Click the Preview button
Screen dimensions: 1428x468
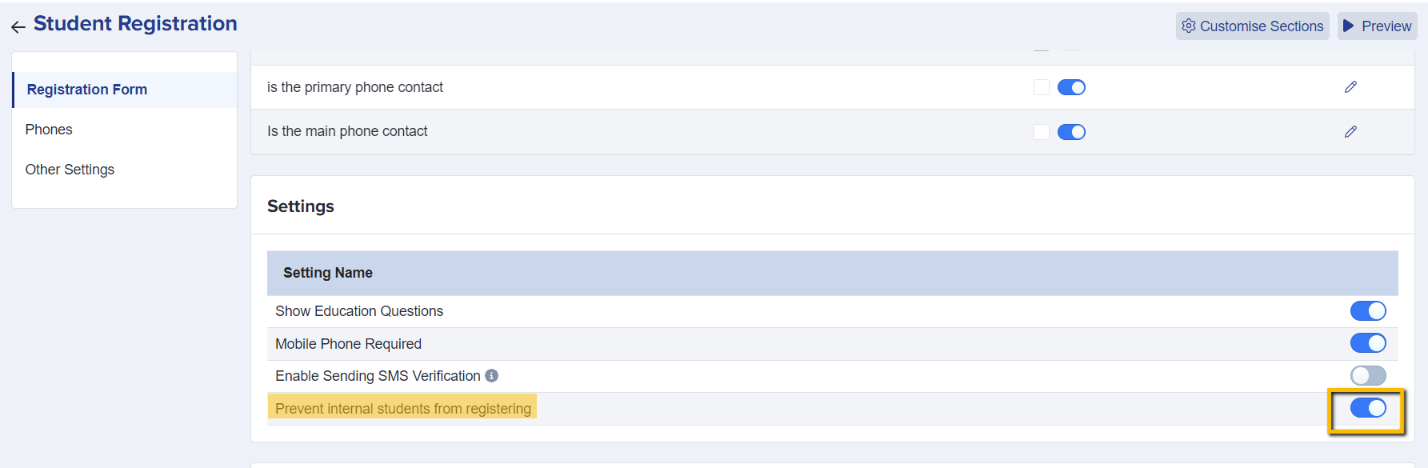click(x=1377, y=26)
